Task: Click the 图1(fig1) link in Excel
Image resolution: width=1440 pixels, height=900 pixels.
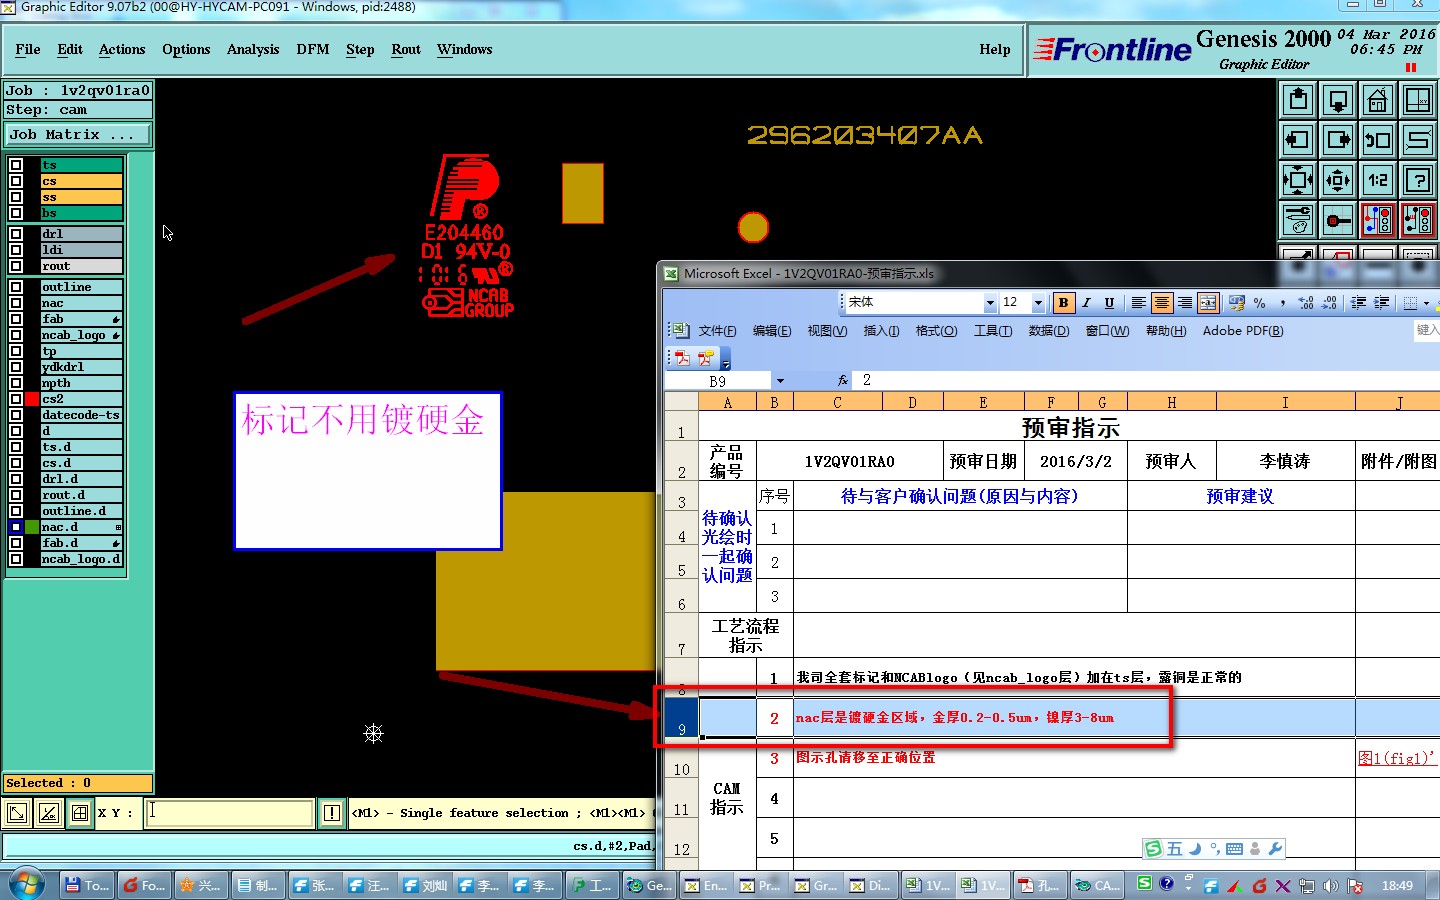Action: 1397,758
